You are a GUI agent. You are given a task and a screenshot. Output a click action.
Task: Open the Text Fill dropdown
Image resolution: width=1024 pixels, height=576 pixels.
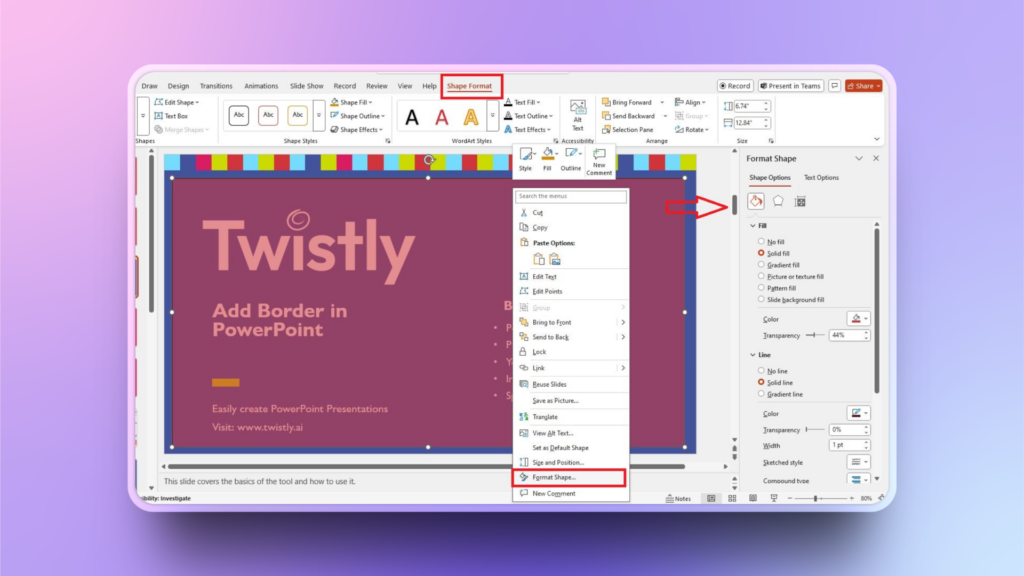(x=522, y=102)
